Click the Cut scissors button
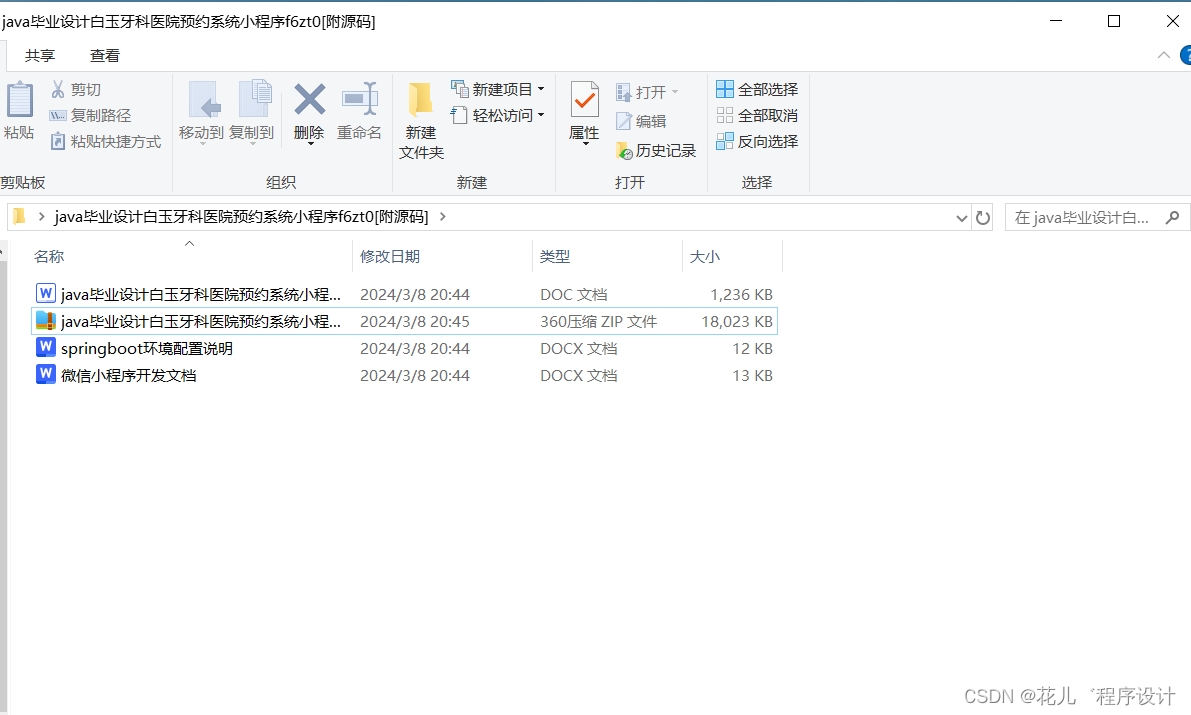Screen dimensions: 1191x715 [x=74, y=90]
